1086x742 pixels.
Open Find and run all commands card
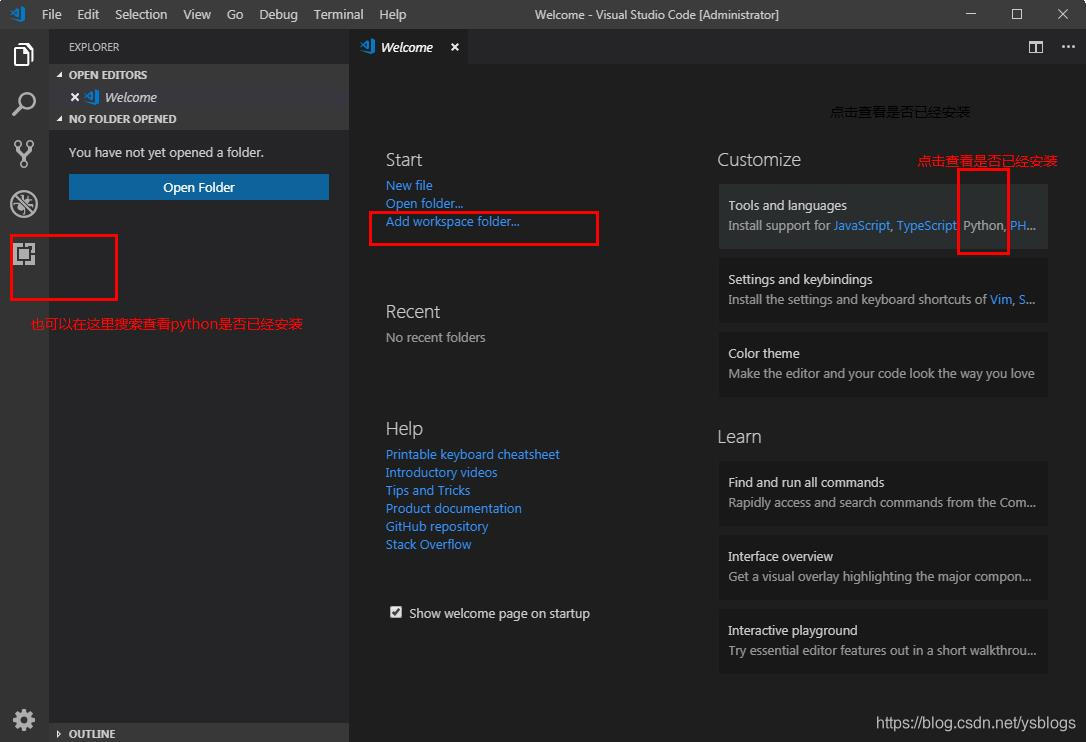click(x=882, y=493)
